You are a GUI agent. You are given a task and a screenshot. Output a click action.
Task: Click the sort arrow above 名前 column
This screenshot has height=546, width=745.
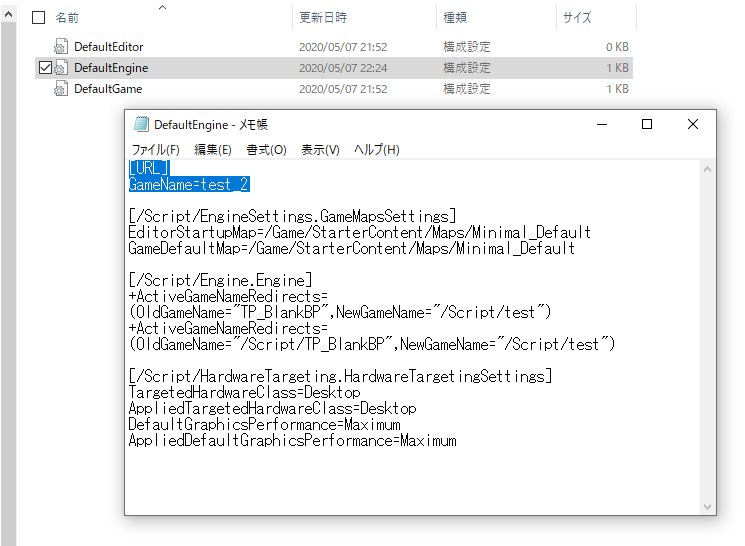tap(162, 7)
